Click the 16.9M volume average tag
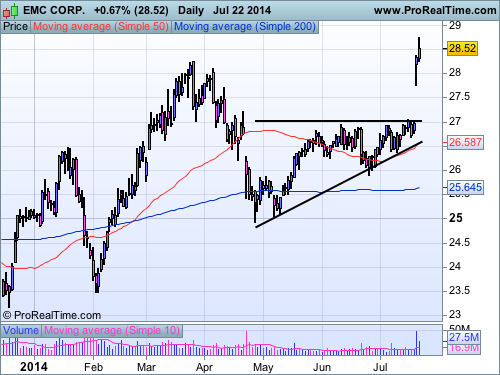500x375 pixels. click(x=464, y=348)
